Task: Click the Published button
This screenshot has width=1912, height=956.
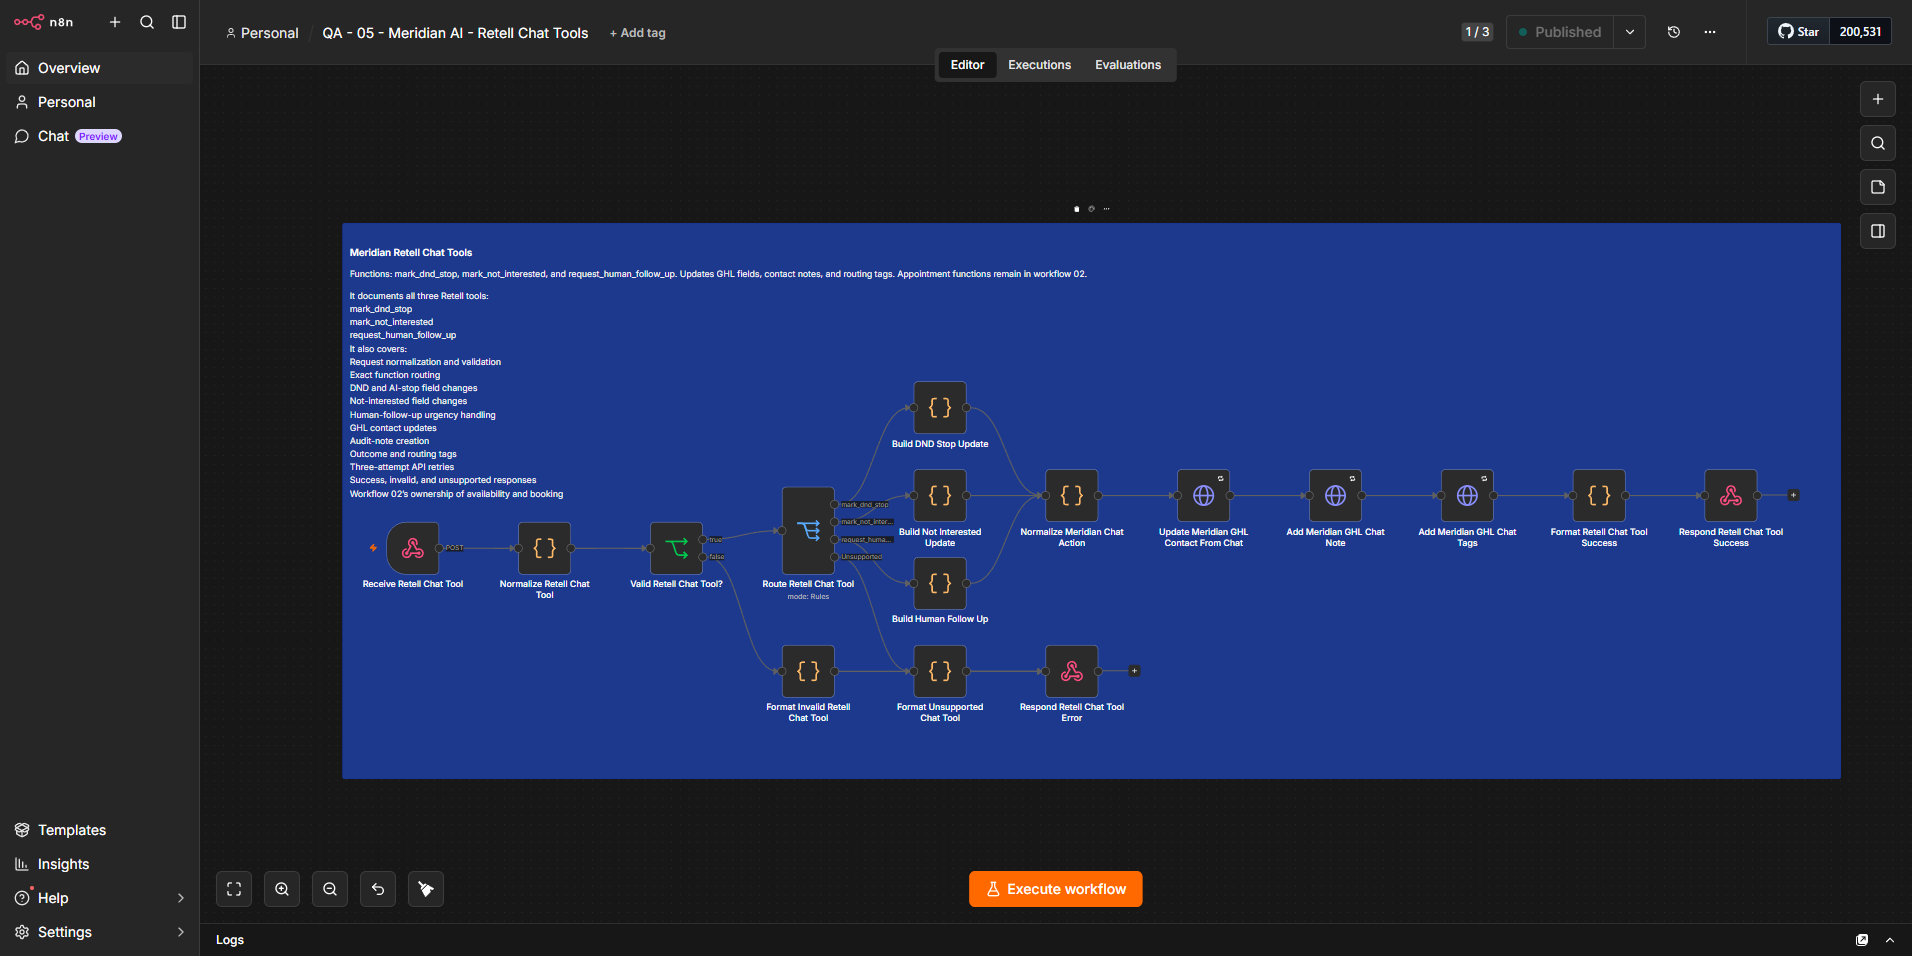Action: (x=1560, y=32)
